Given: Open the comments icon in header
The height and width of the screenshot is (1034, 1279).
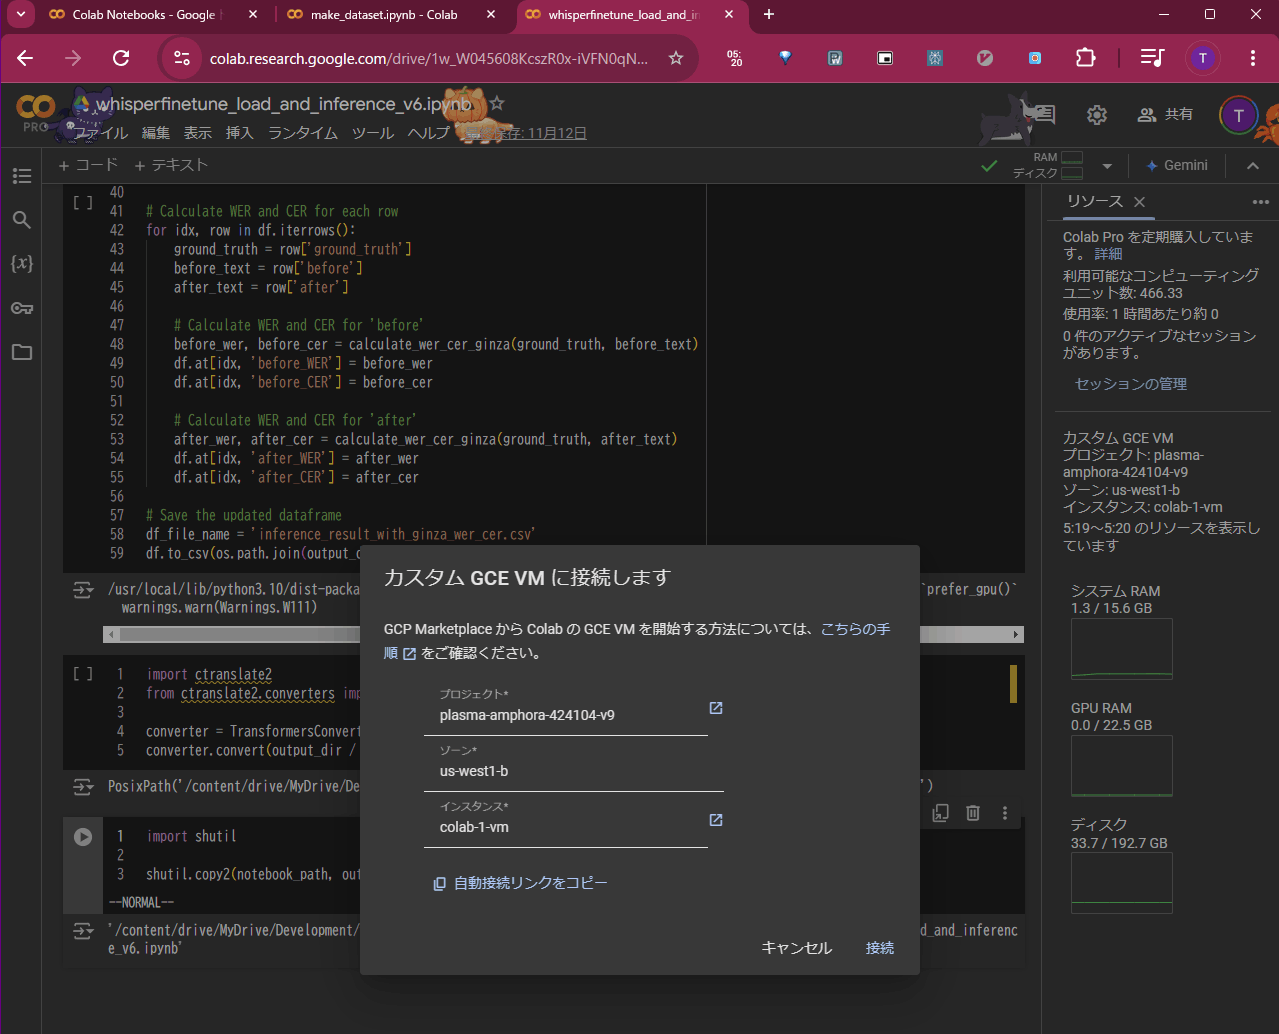Looking at the screenshot, I should (x=1045, y=114).
